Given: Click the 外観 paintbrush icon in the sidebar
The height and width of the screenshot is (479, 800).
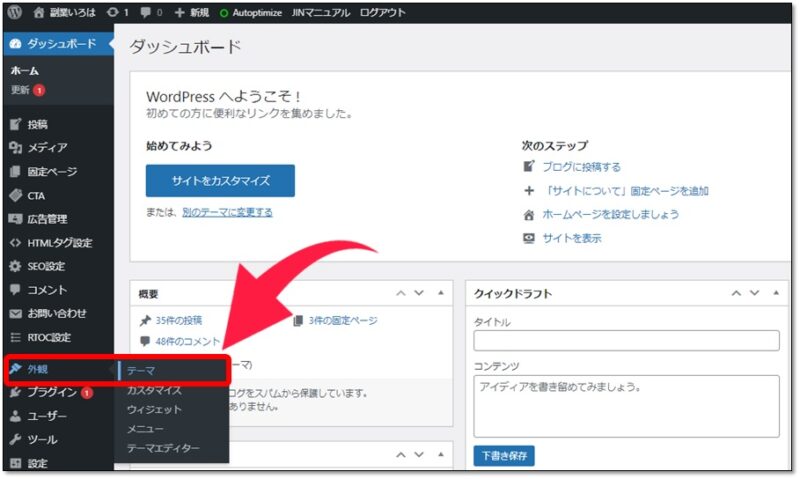Looking at the screenshot, I should [x=15, y=368].
